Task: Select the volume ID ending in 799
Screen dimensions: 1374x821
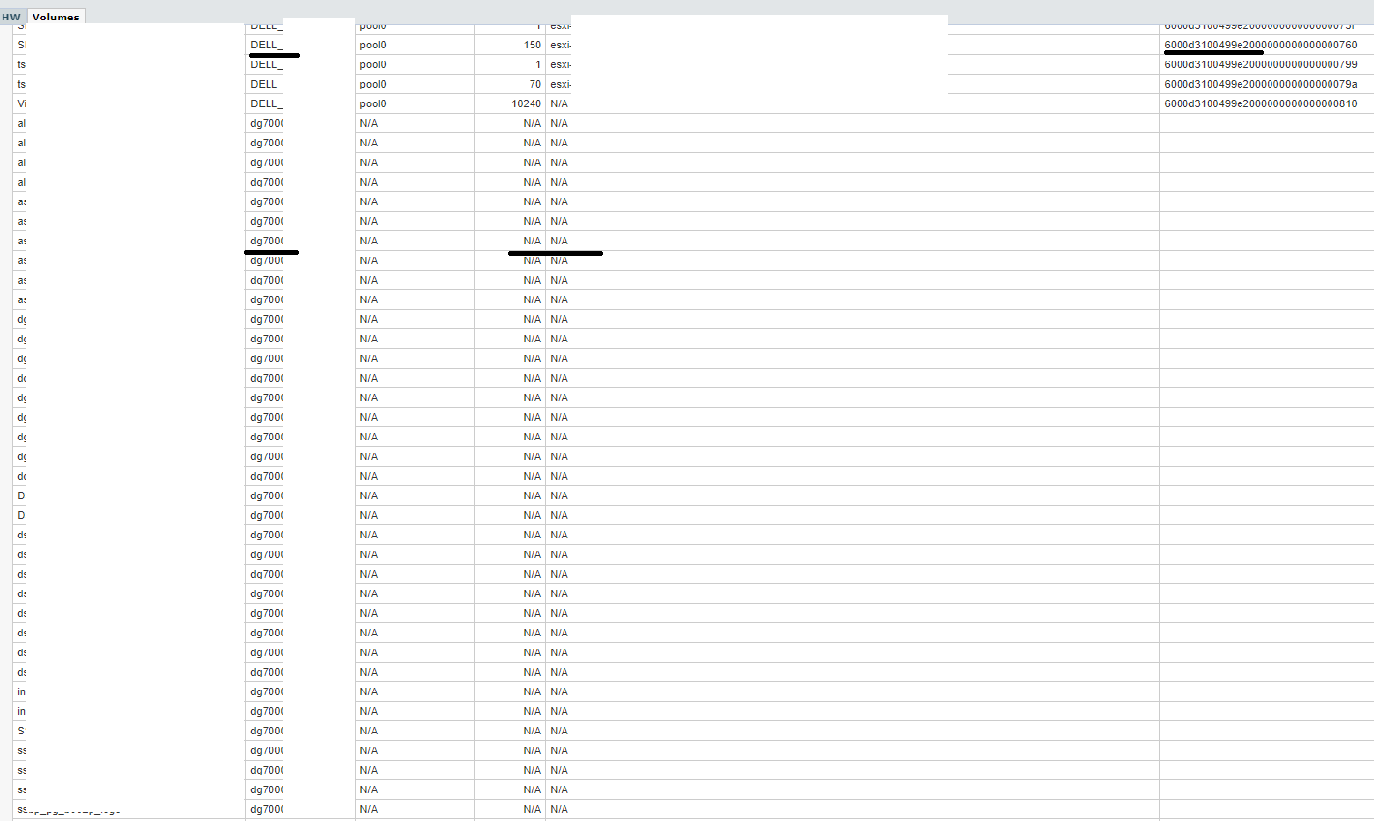Action: pos(1260,64)
